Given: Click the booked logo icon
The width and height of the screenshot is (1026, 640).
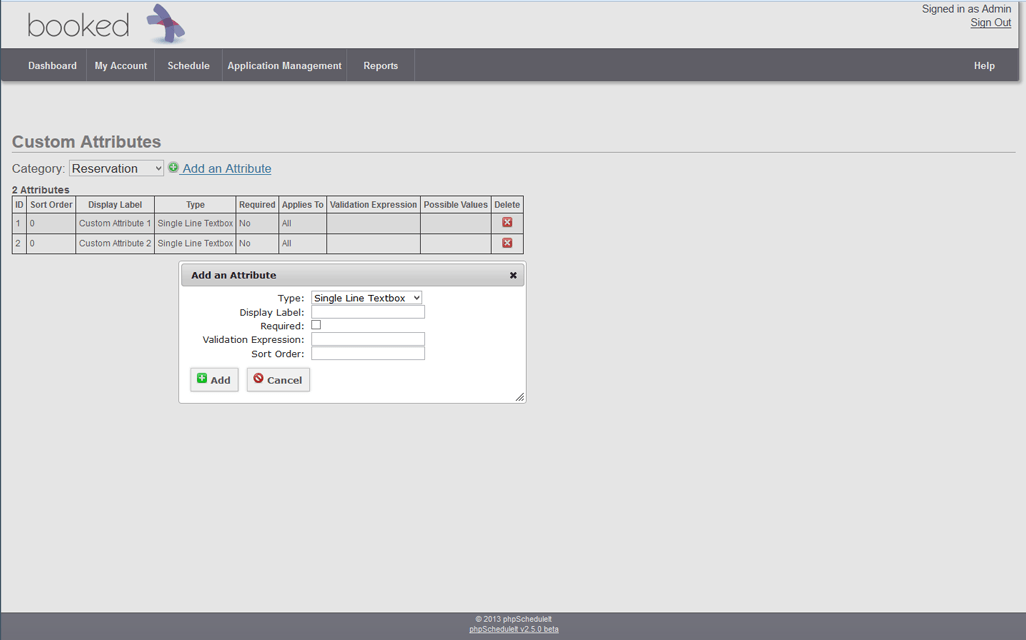Looking at the screenshot, I should [x=166, y=24].
